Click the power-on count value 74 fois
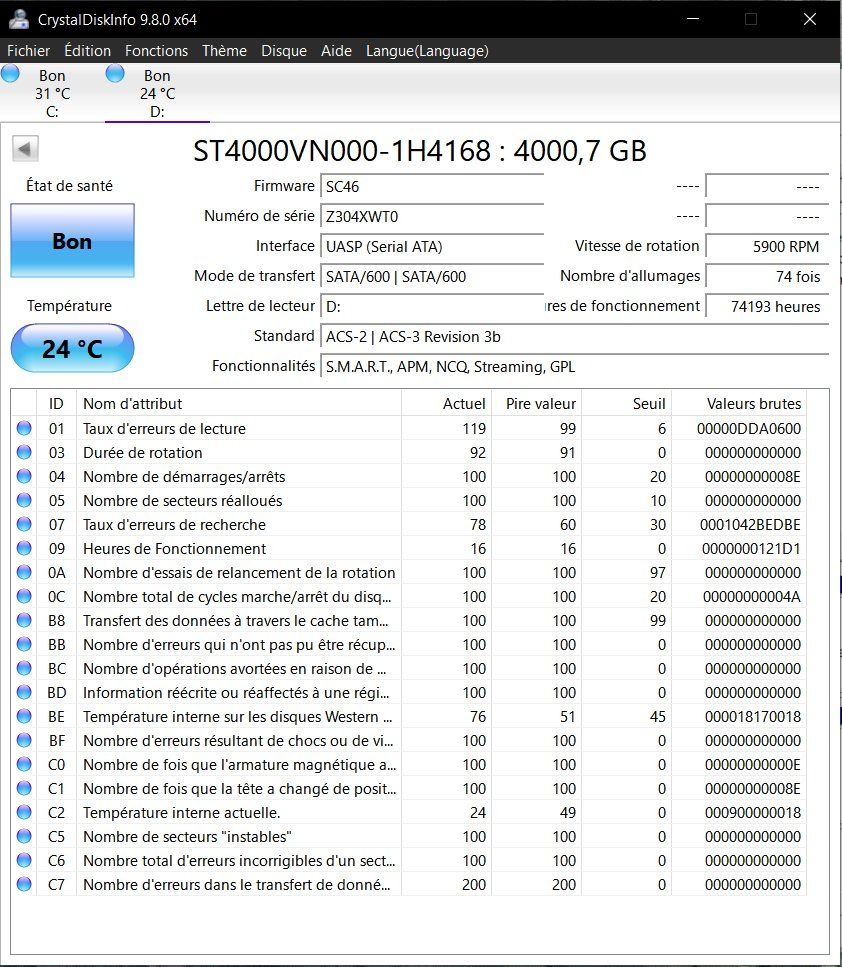 click(x=767, y=276)
